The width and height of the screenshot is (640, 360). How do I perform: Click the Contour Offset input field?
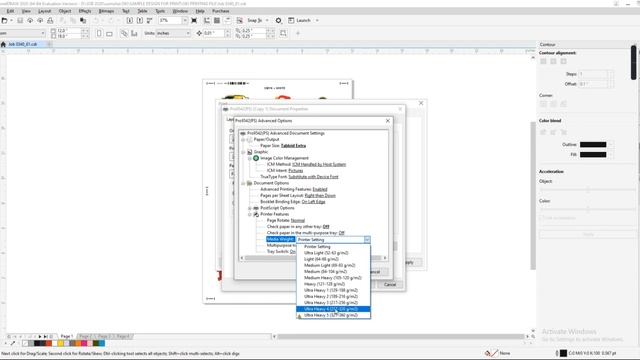pyautogui.click(x=593, y=84)
